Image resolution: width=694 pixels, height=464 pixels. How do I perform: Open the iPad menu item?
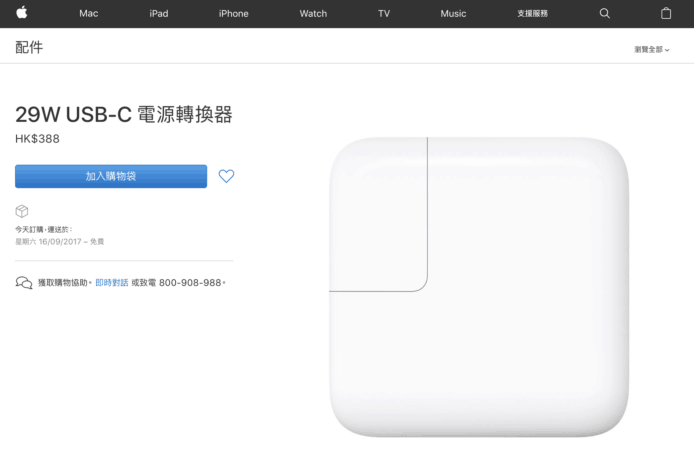tap(158, 13)
